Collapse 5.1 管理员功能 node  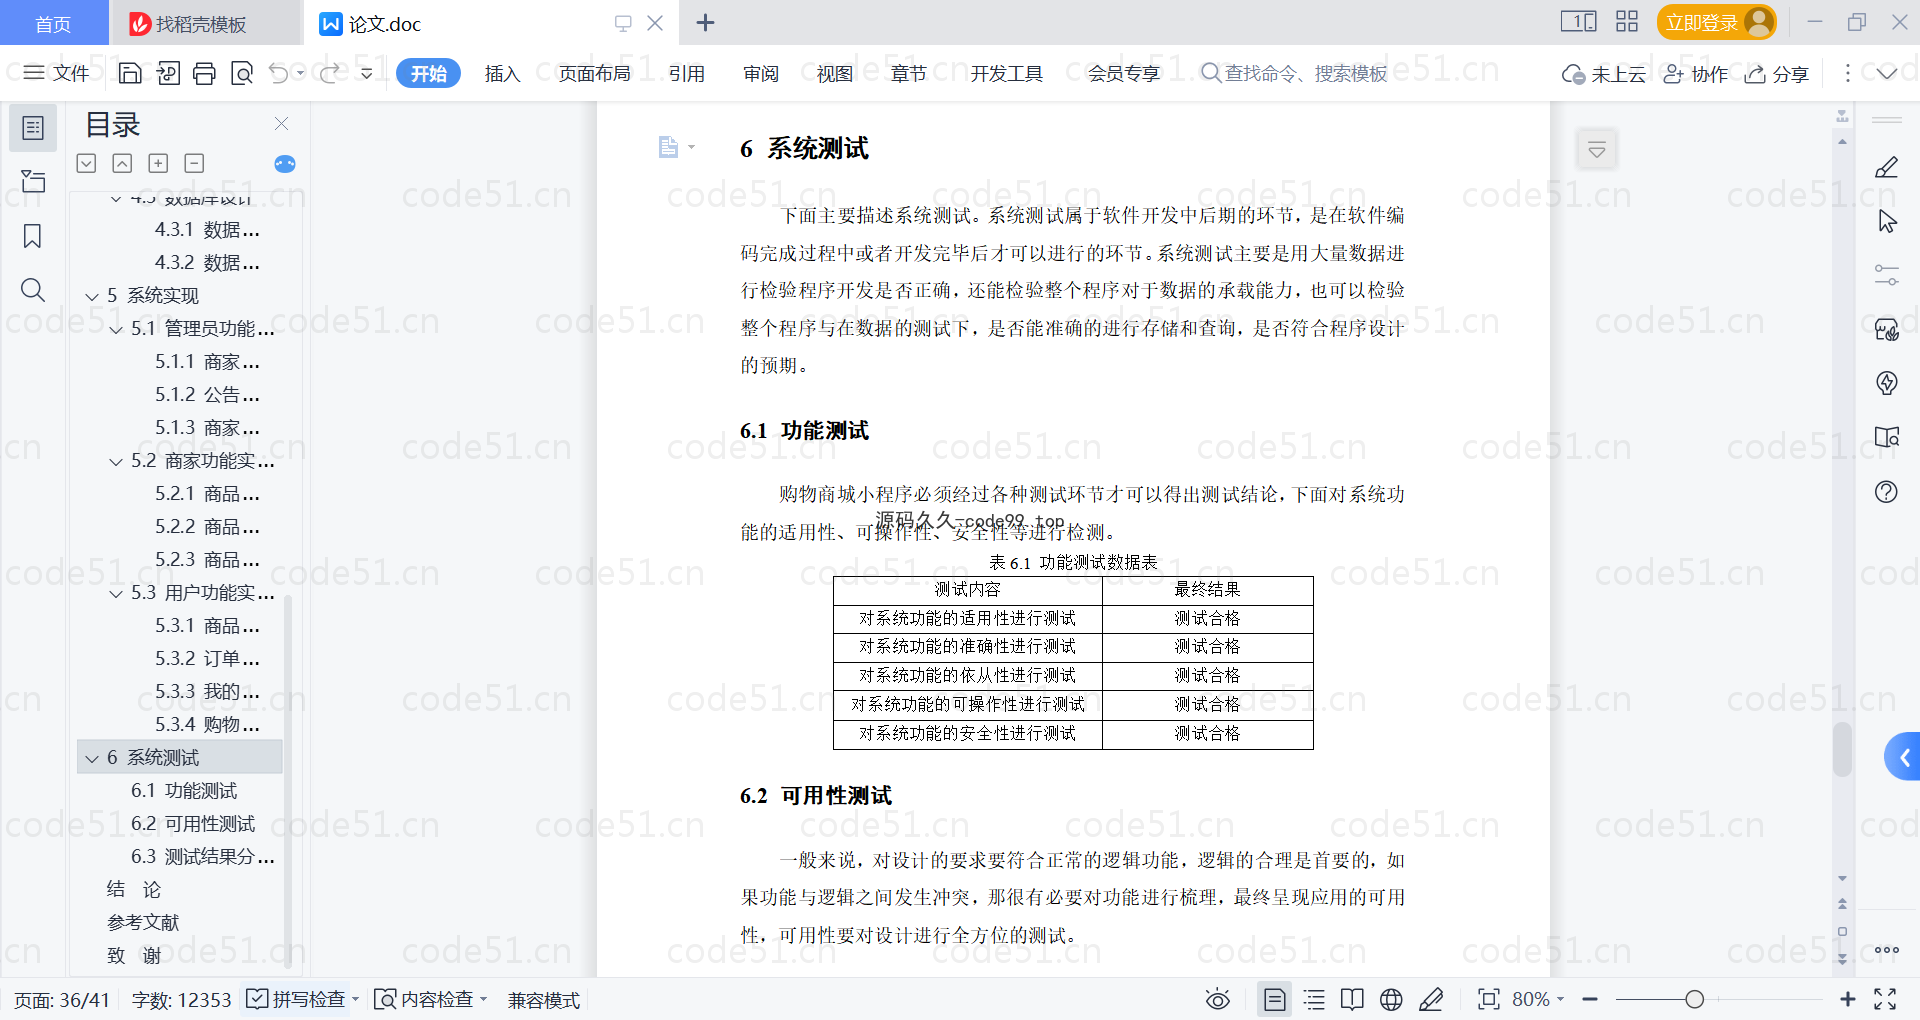[x=116, y=330]
